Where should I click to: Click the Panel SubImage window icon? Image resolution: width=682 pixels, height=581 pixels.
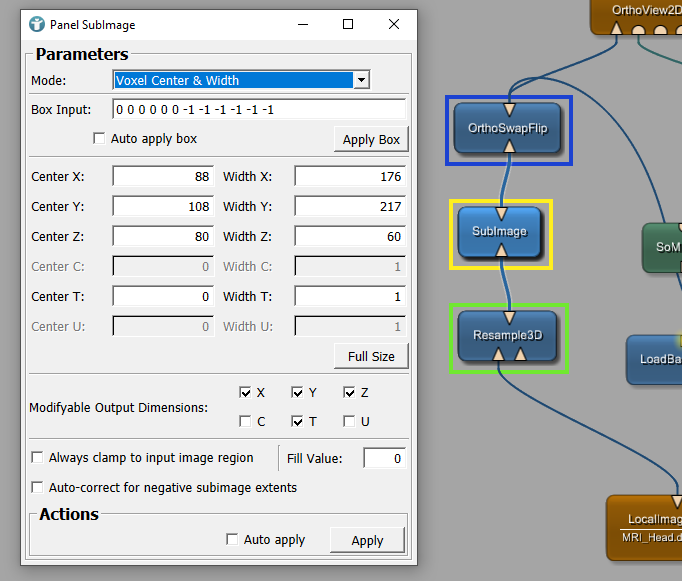(x=37, y=24)
